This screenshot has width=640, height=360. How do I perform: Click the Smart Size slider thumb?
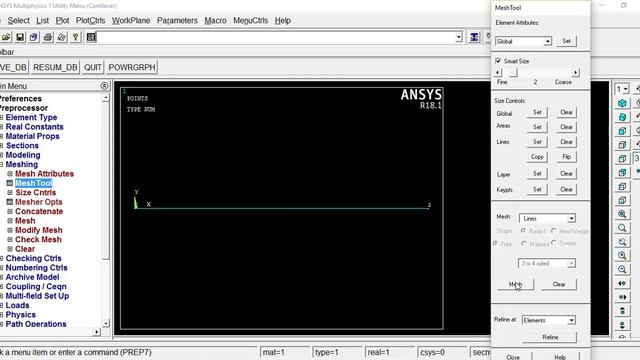(513, 72)
